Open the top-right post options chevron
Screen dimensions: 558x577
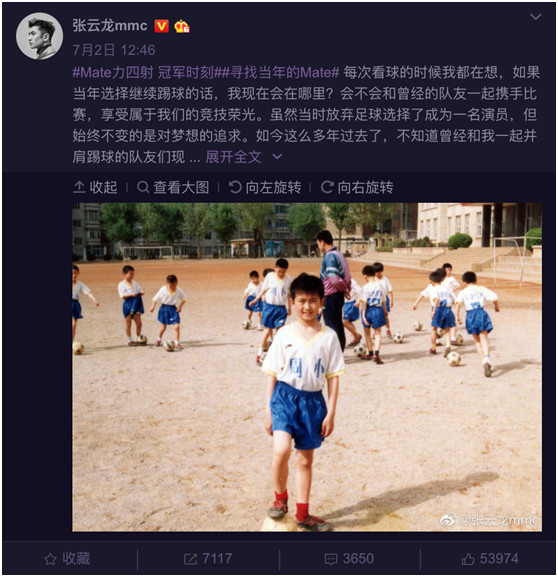click(x=536, y=17)
